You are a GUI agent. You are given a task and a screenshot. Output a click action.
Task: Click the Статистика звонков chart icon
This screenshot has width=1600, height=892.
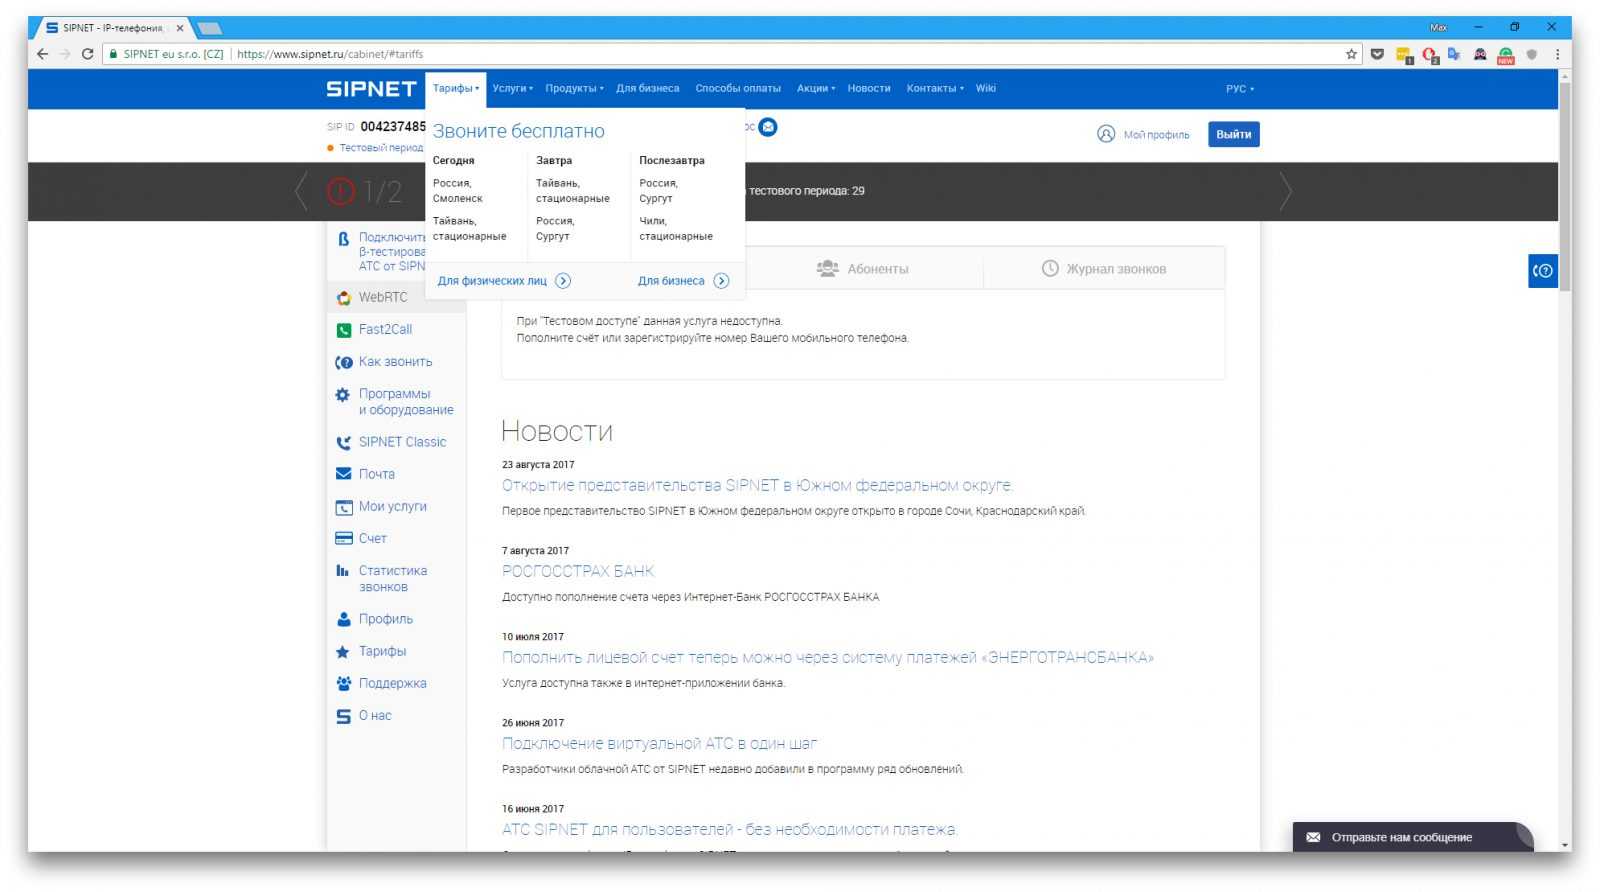[x=343, y=571]
